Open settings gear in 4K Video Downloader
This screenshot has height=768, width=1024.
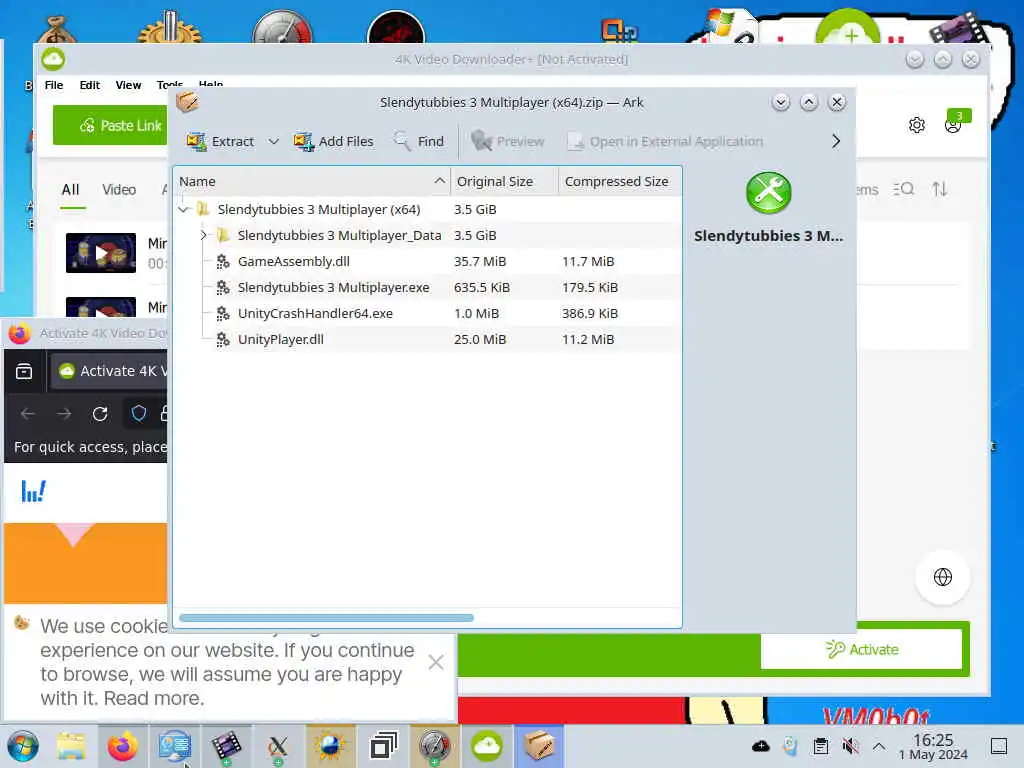(x=917, y=125)
